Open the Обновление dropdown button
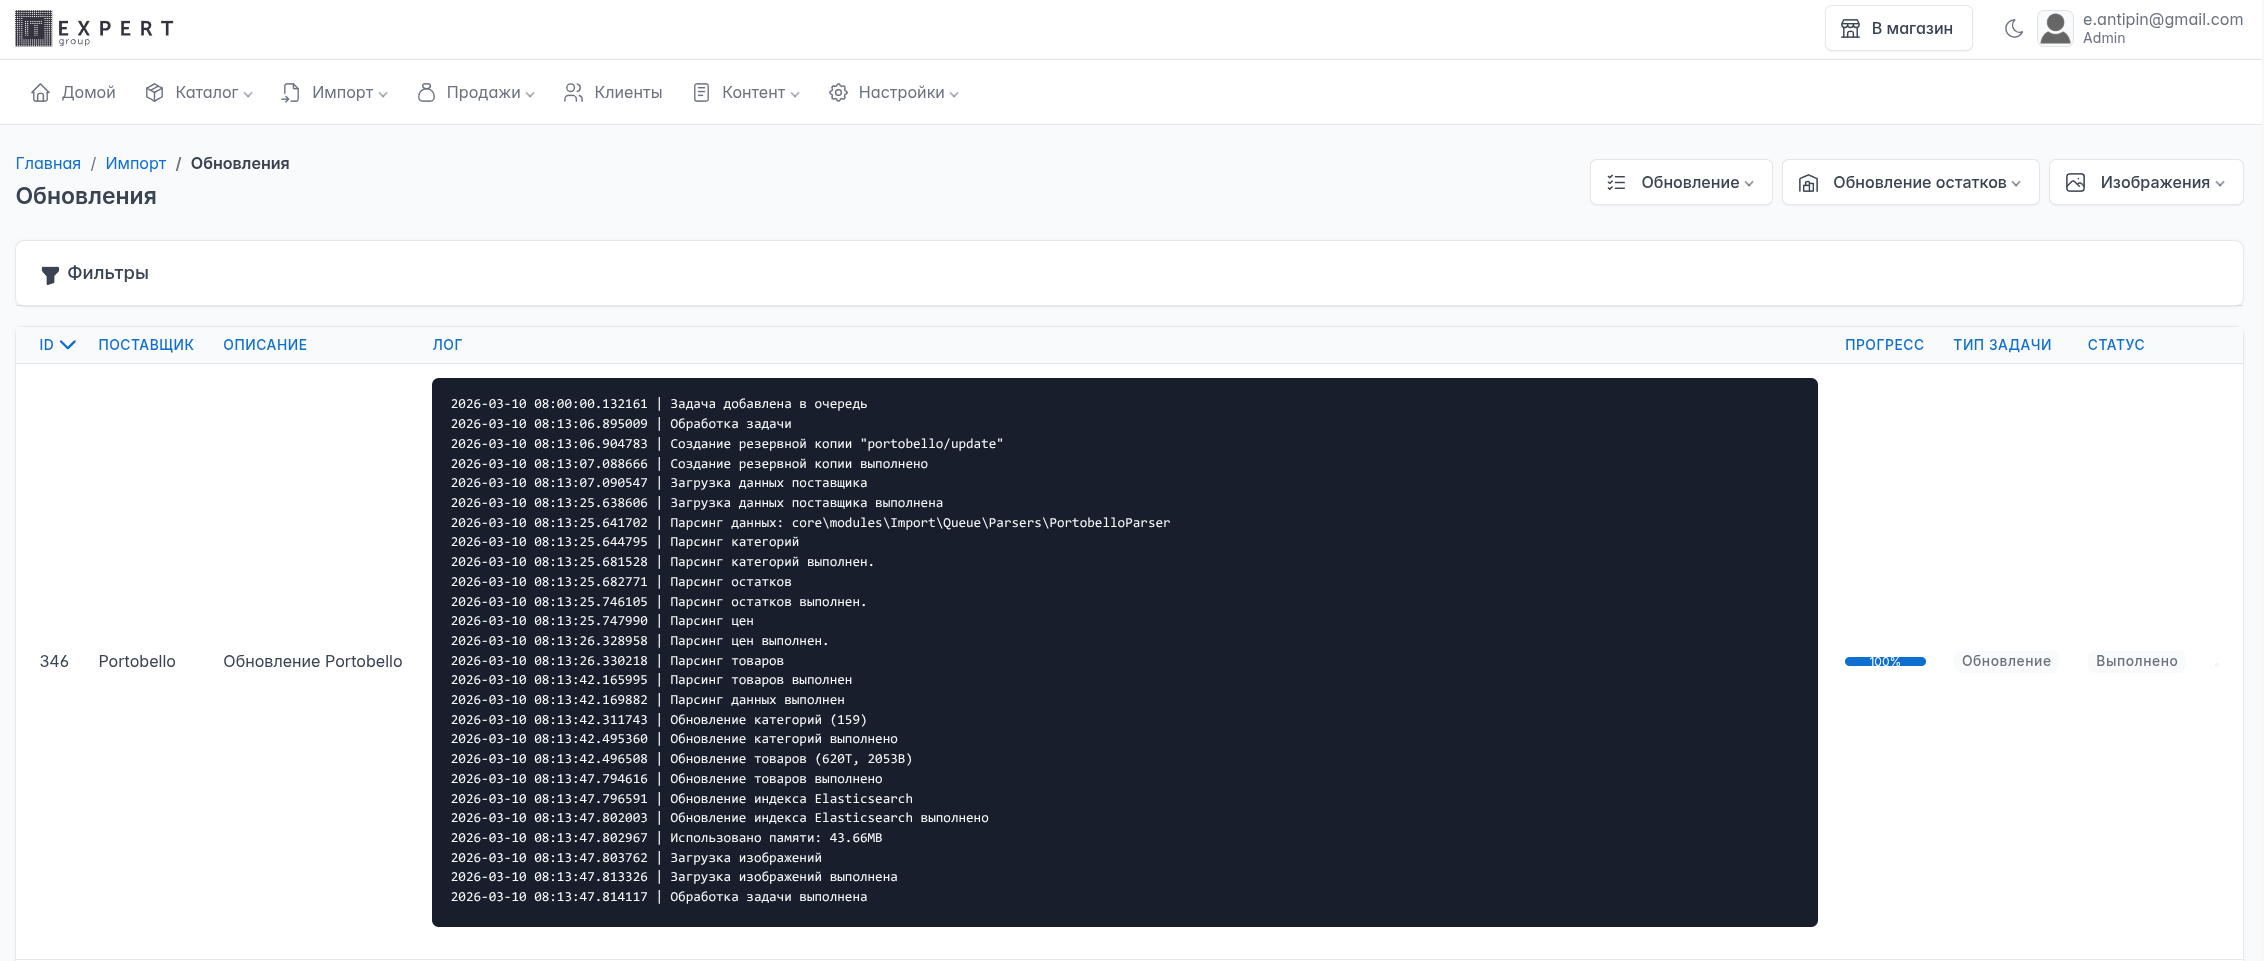Screen dimensions: 2264x961 point(1680,183)
